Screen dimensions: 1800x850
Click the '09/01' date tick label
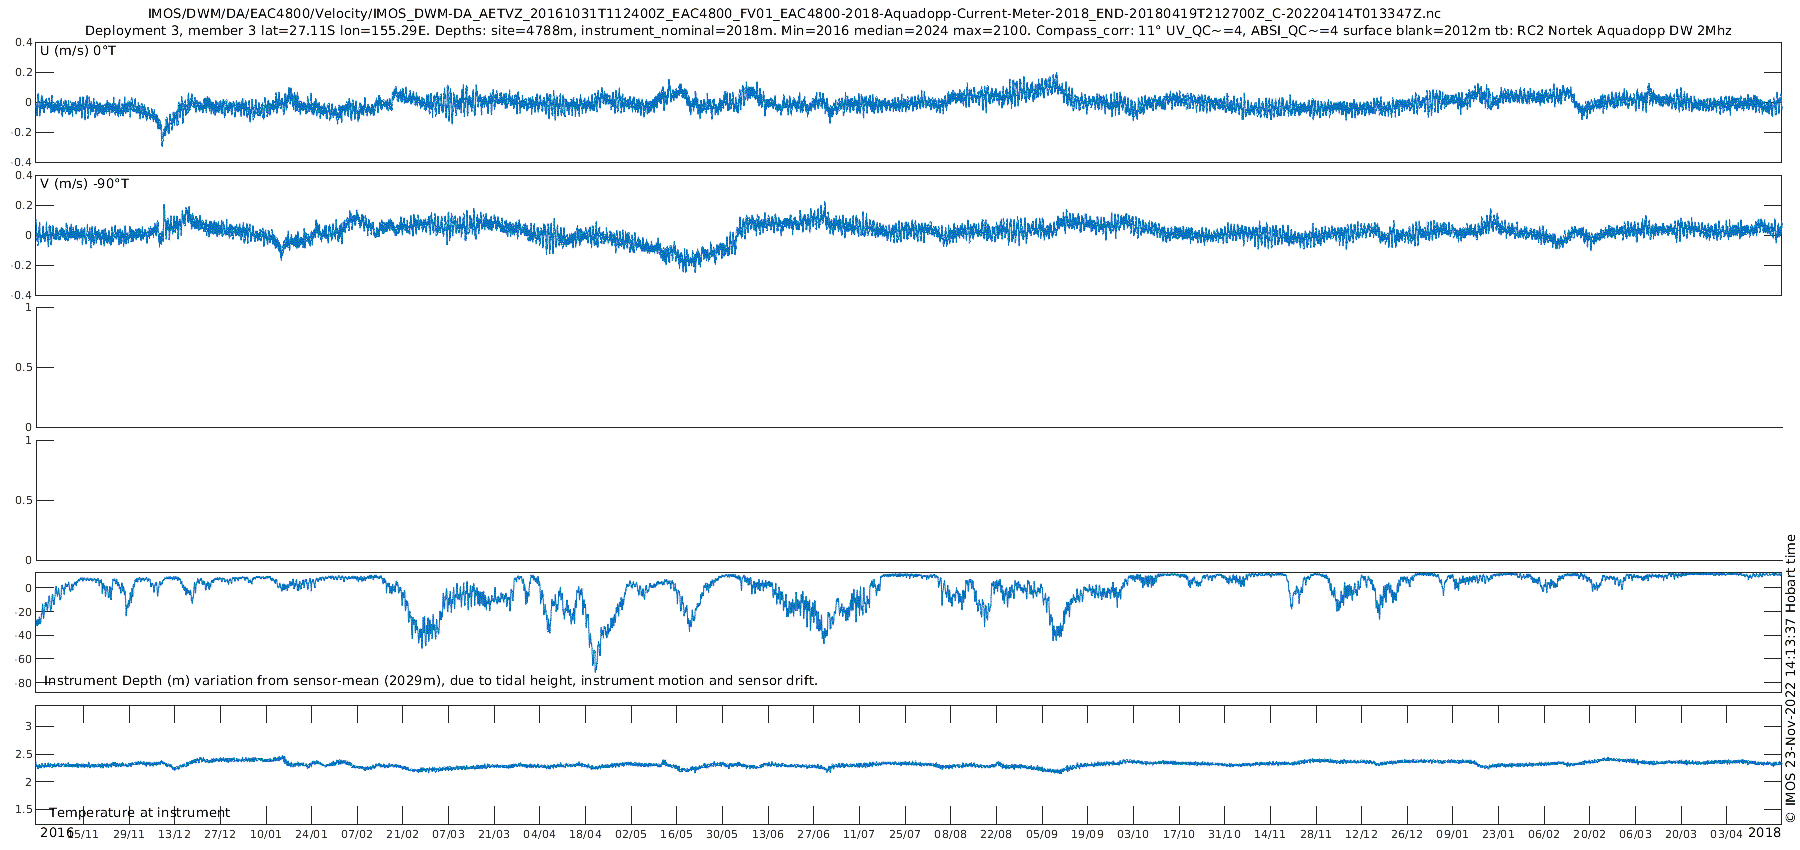tap(1452, 834)
